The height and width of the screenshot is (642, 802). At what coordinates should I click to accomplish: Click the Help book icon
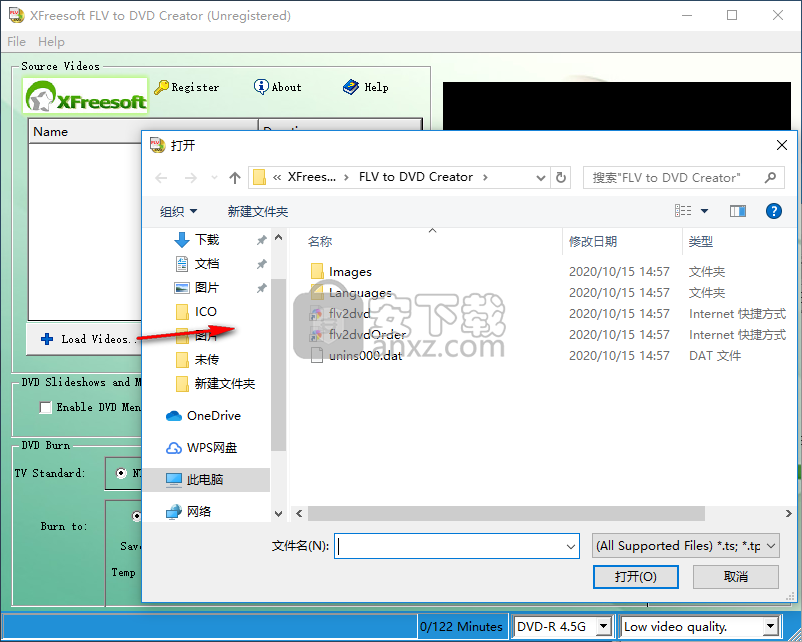(351, 87)
